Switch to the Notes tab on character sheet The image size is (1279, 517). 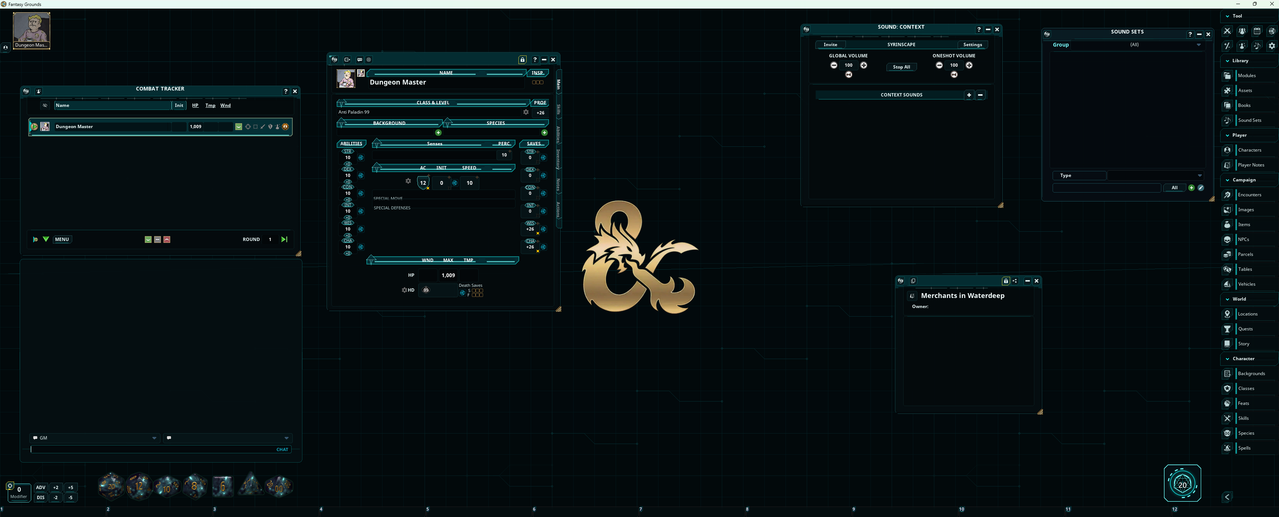click(558, 185)
